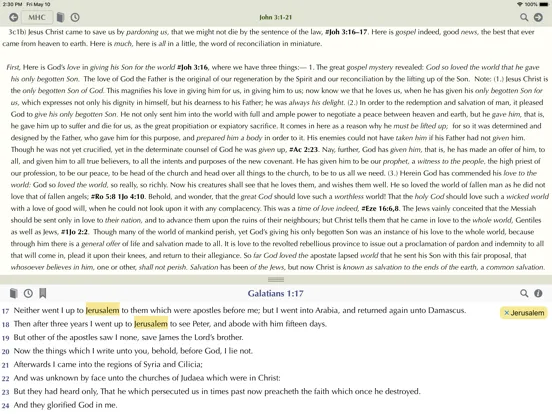Tap the battery indicator in status bar
Image resolution: width=552 pixels, height=414 pixels.
click(544, 5)
